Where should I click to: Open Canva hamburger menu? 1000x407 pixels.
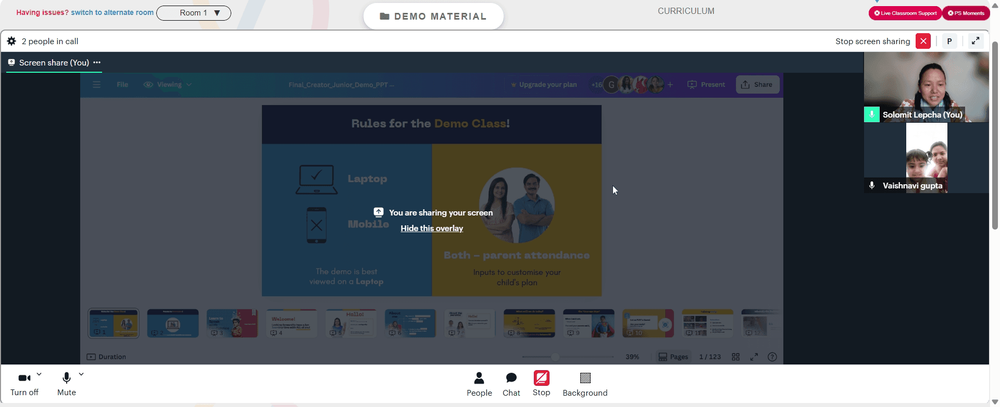tap(97, 84)
